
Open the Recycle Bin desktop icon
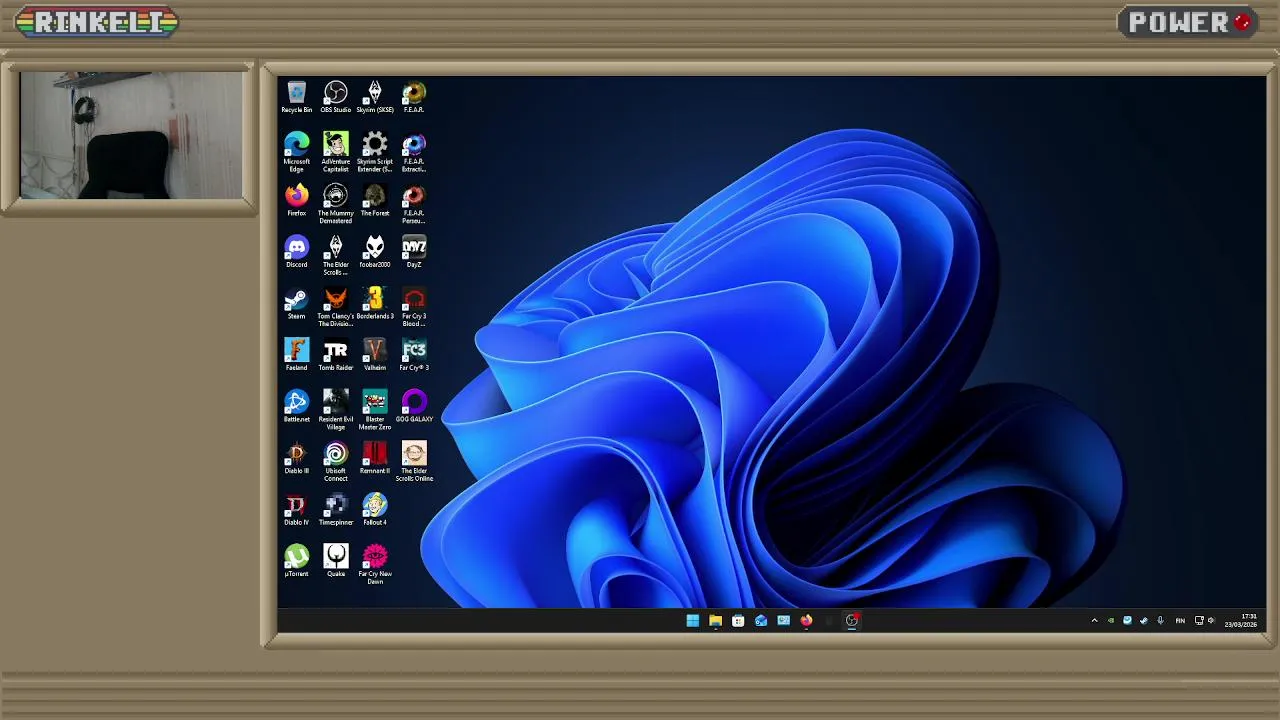pos(296,97)
